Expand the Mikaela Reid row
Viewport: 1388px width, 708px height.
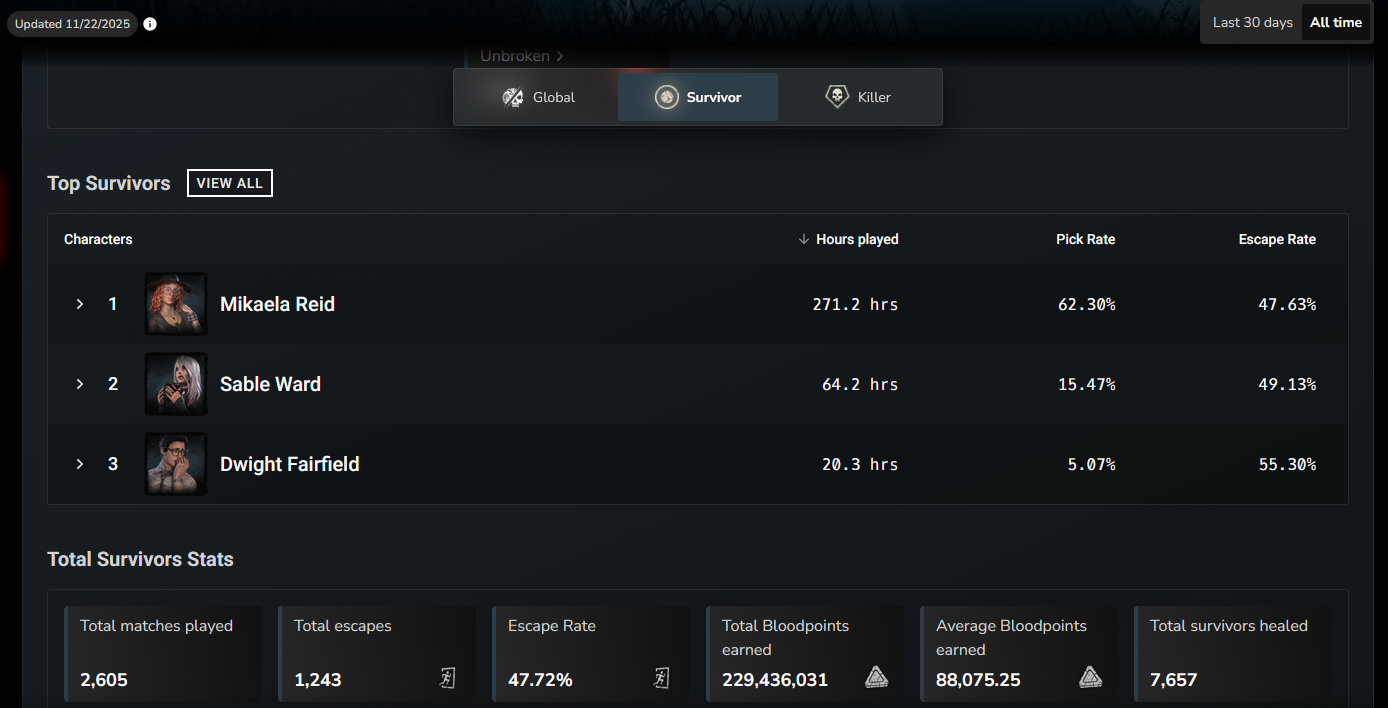click(80, 304)
